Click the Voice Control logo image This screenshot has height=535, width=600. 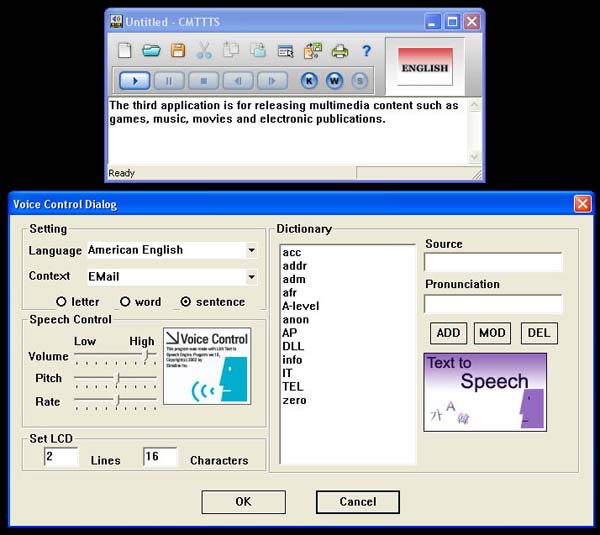coord(207,366)
